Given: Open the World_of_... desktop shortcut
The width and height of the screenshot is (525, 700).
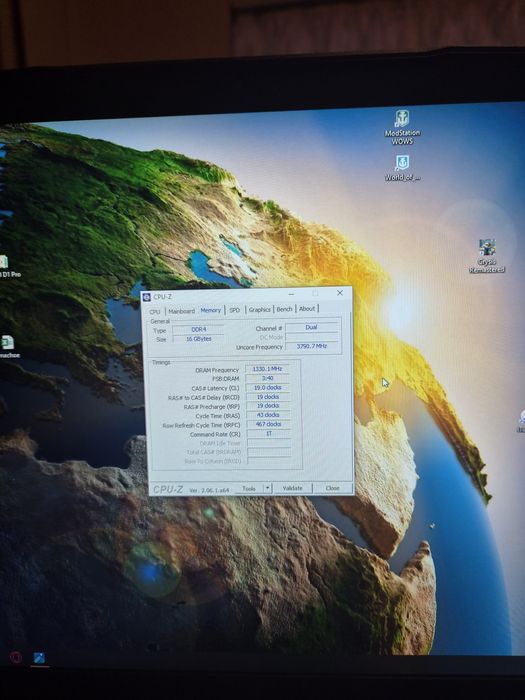Looking at the screenshot, I should [402, 168].
